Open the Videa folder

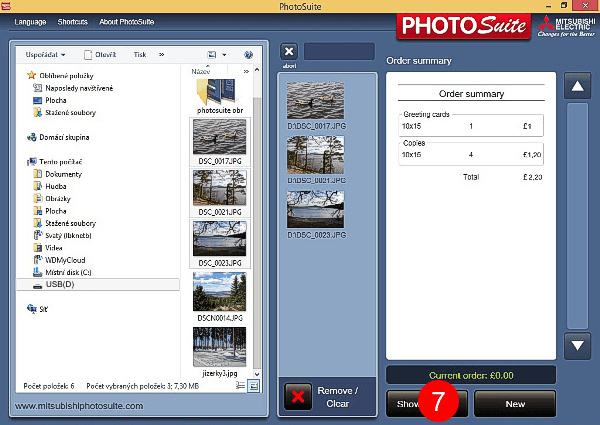[x=48, y=248]
